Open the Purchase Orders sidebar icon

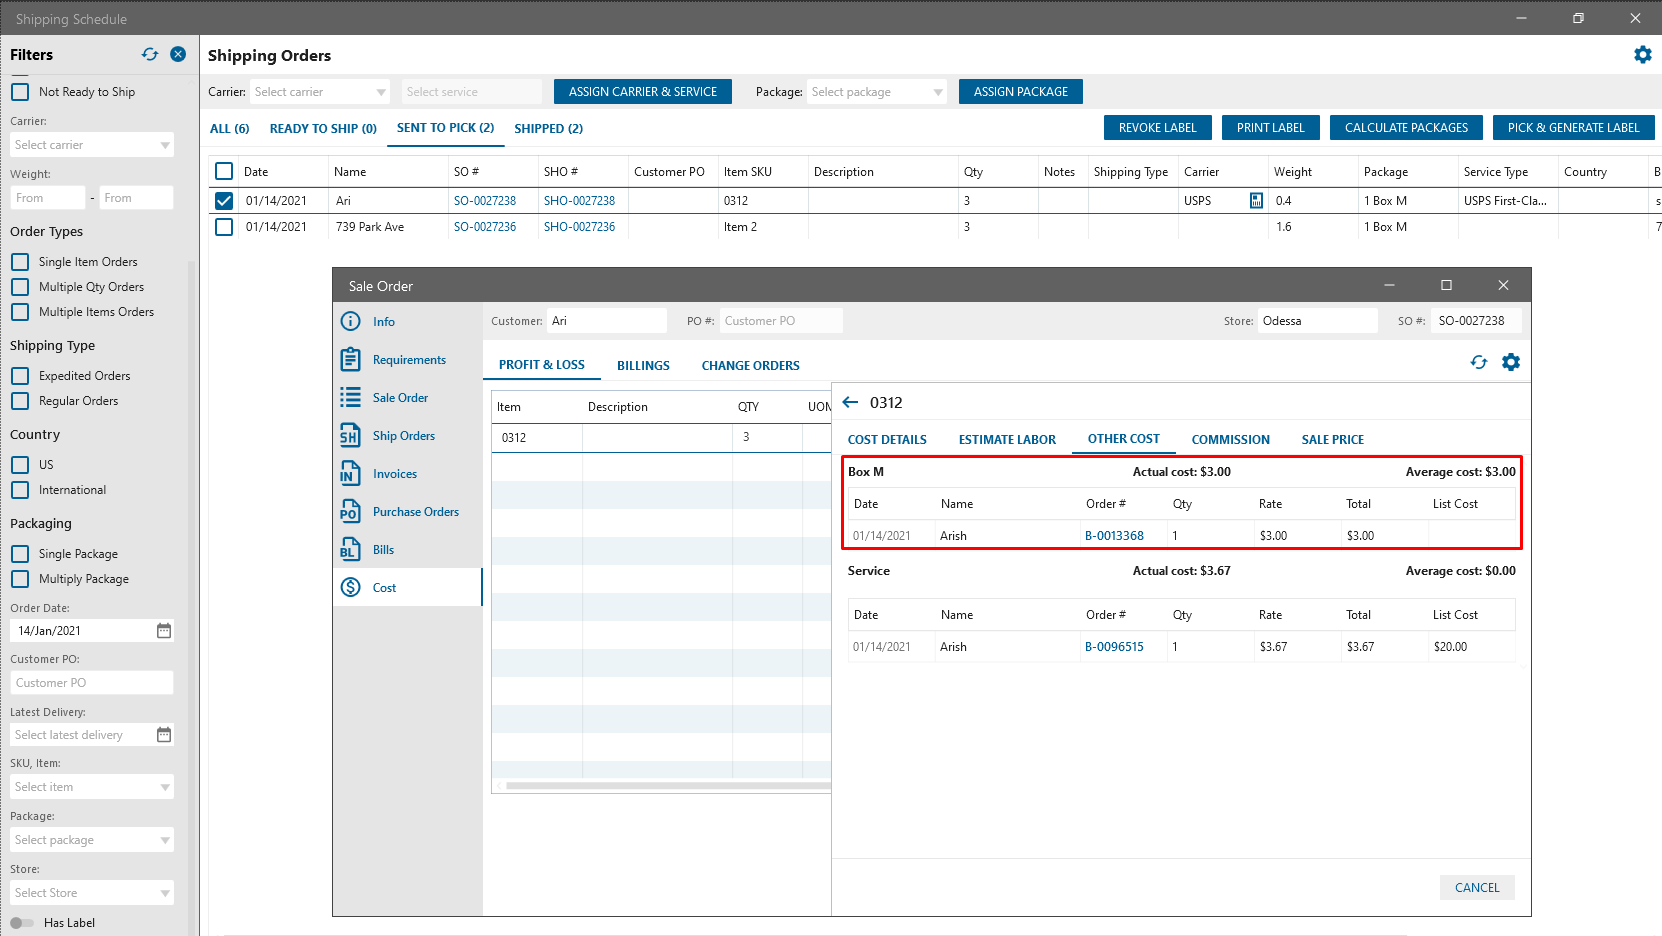point(350,512)
